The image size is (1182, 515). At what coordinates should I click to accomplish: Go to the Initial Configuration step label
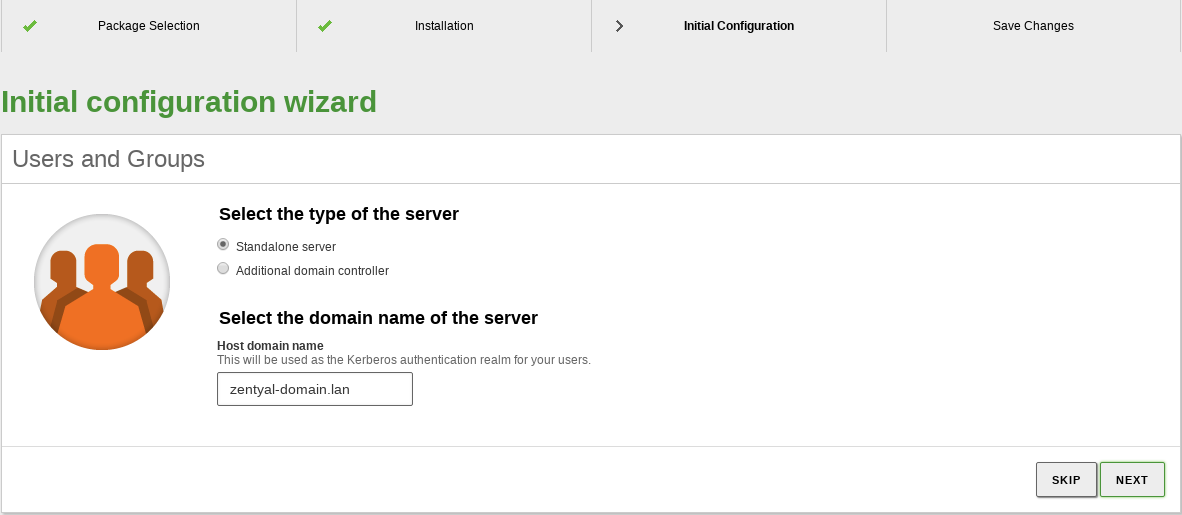(x=739, y=26)
